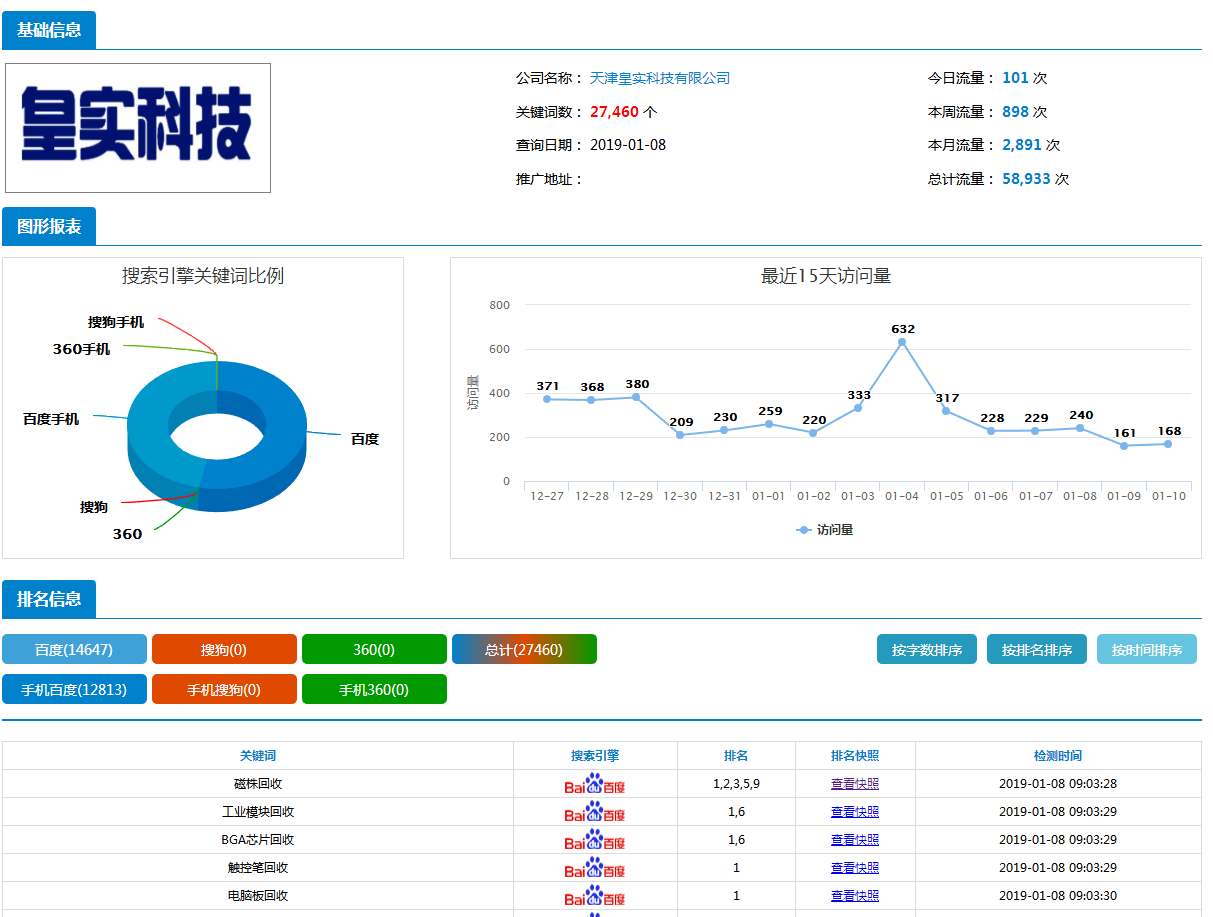Click the 皇实科技 company logo image

[138, 128]
